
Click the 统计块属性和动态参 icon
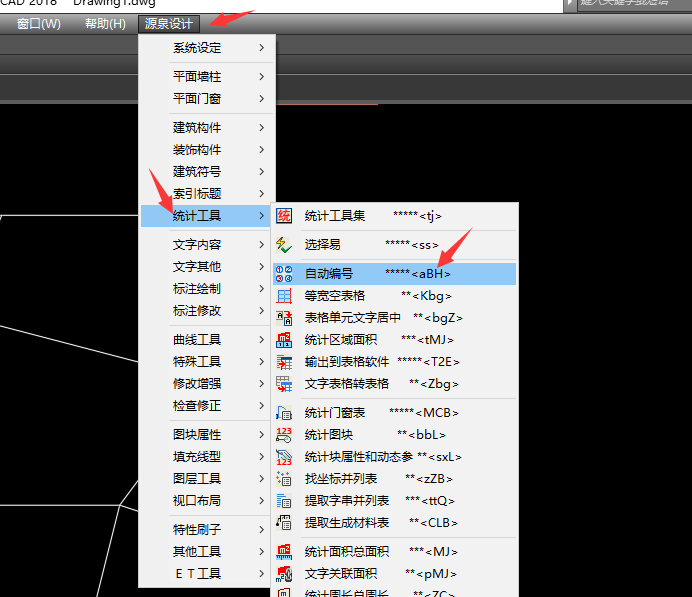point(284,457)
